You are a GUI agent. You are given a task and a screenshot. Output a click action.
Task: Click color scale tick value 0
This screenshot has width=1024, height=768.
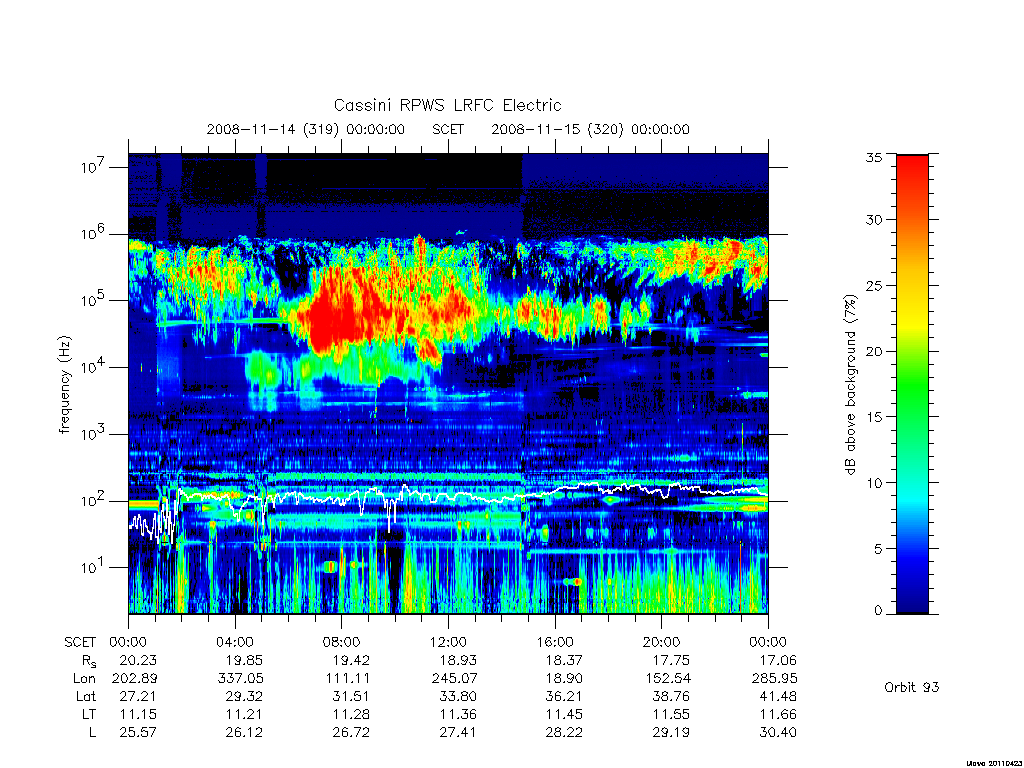click(x=877, y=611)
